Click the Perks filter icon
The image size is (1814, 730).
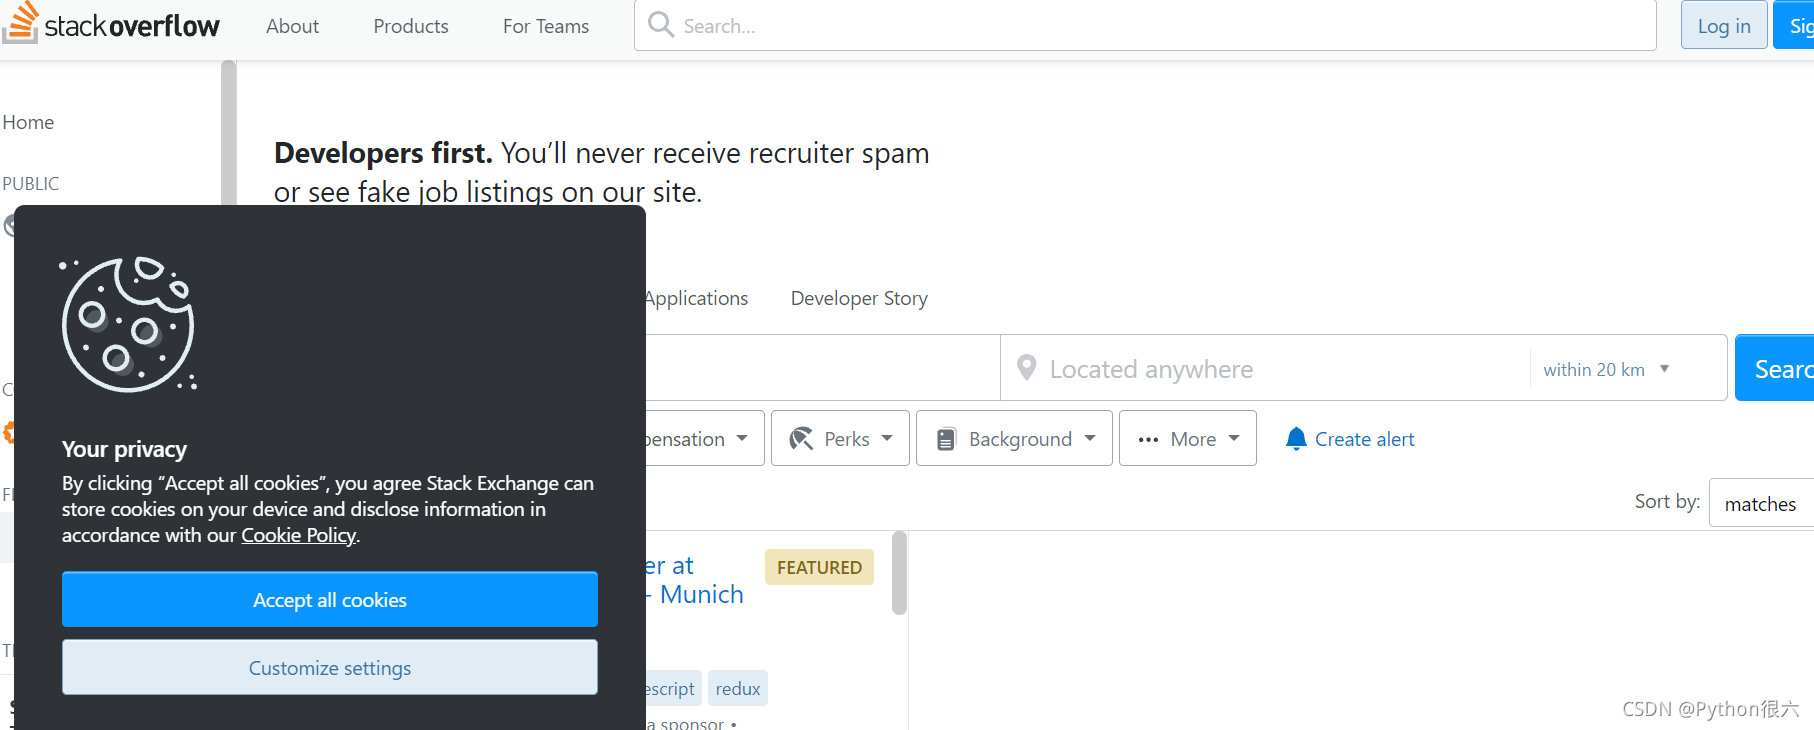click(801, 438)
